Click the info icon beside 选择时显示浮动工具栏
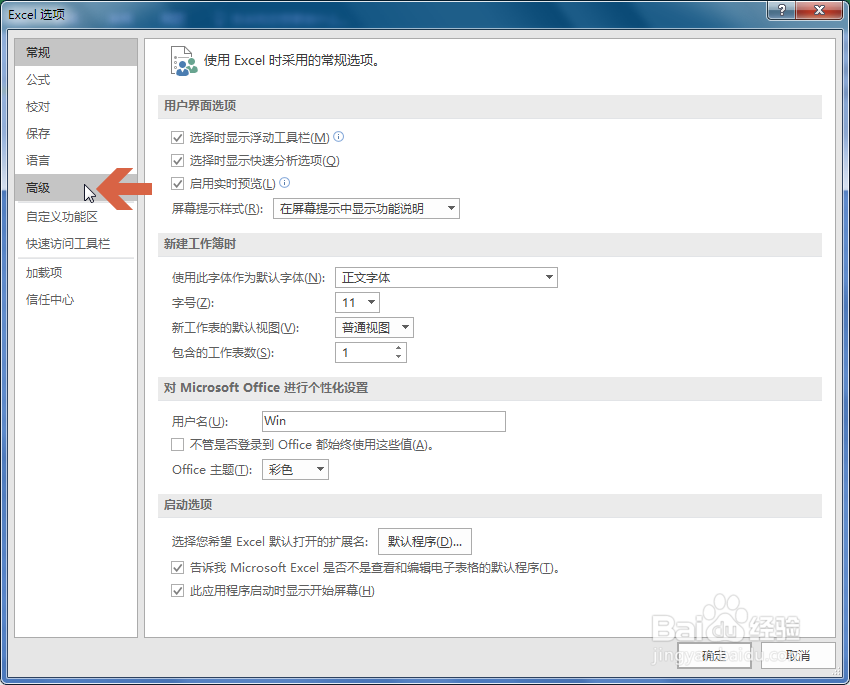 click(338, 137)
